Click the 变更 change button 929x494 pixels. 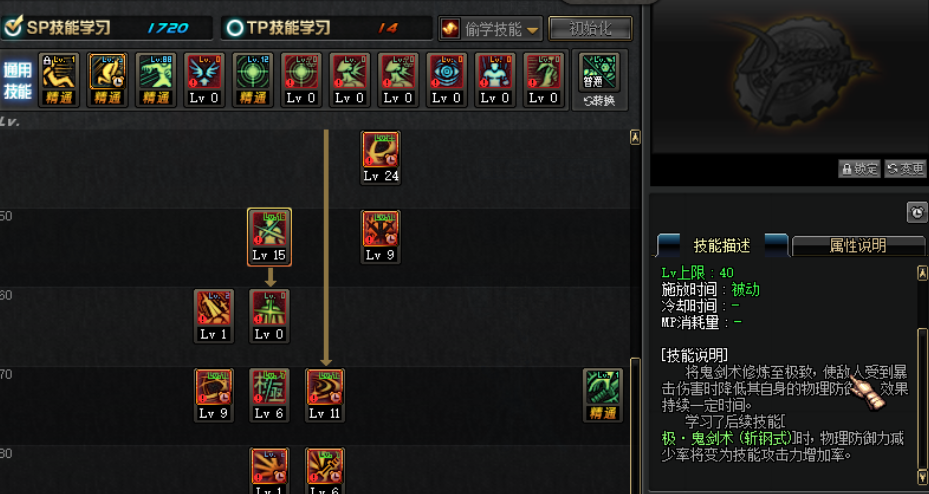point(905,169)
